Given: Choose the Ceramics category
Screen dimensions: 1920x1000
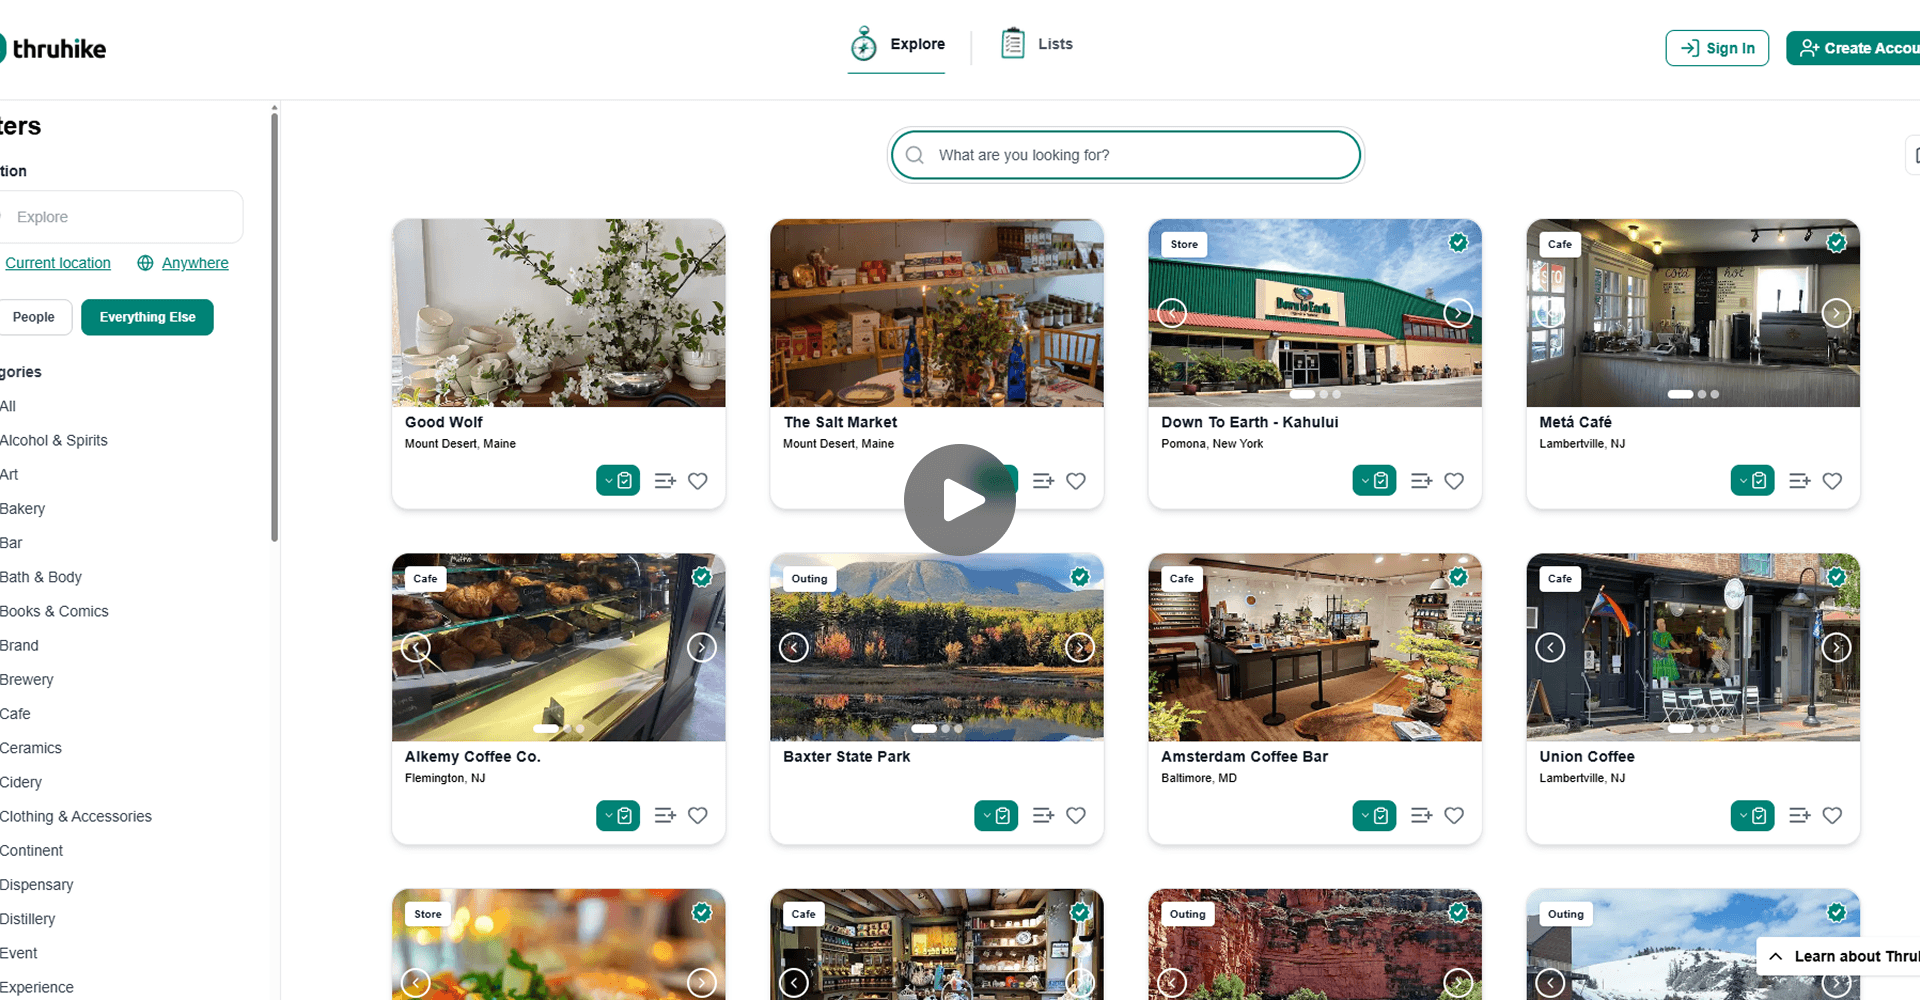Looking at the screenshot, I should 31,748.
